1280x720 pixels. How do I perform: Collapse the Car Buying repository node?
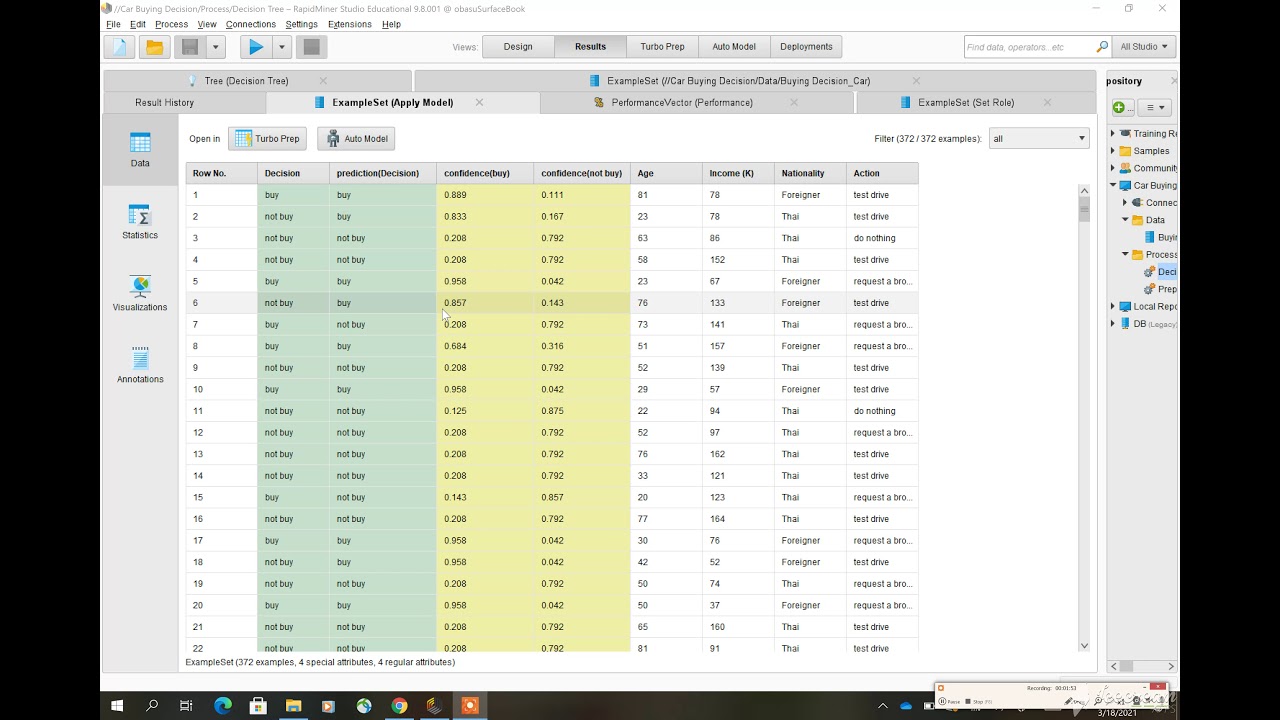point(1113,185)
